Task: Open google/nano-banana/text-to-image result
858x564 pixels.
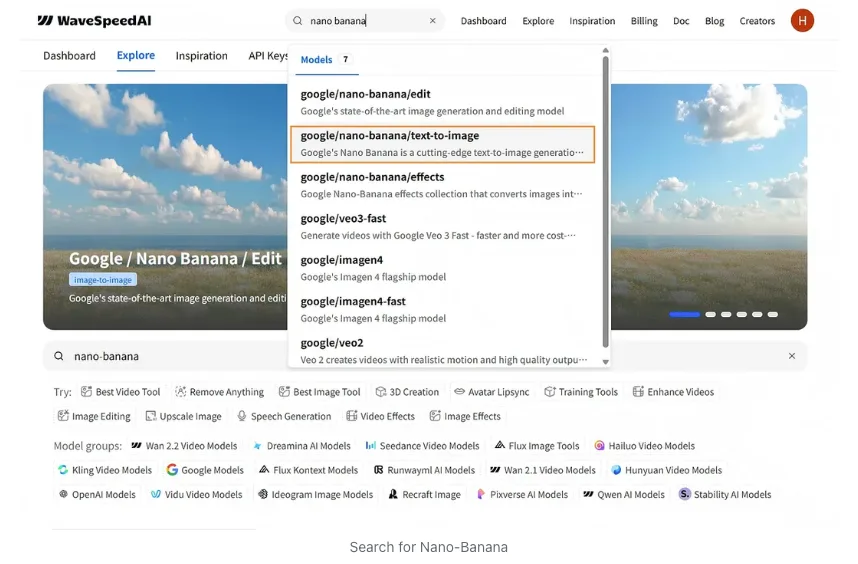Action: pyautogui.click(x=442, y=144)
